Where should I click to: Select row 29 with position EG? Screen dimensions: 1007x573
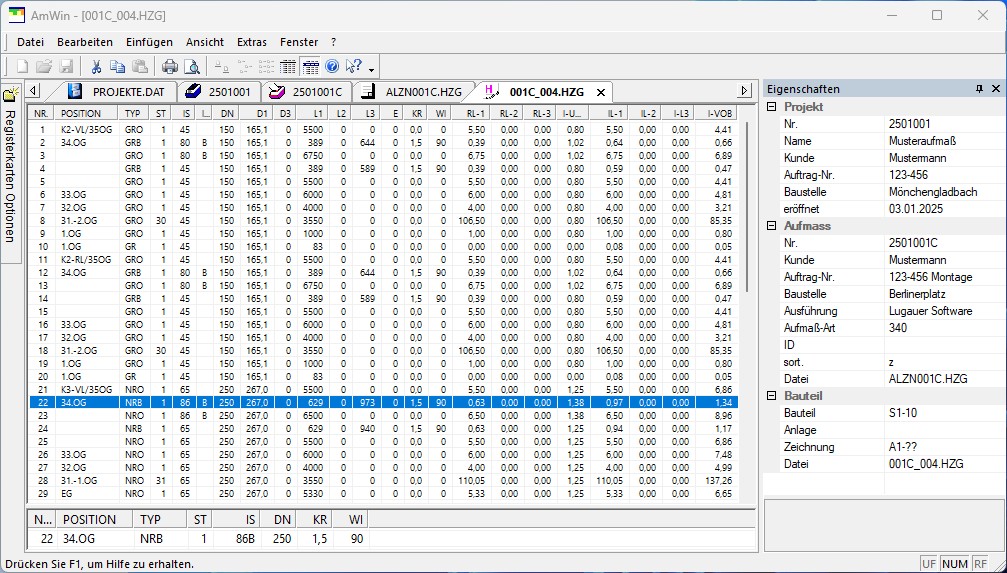383,493
